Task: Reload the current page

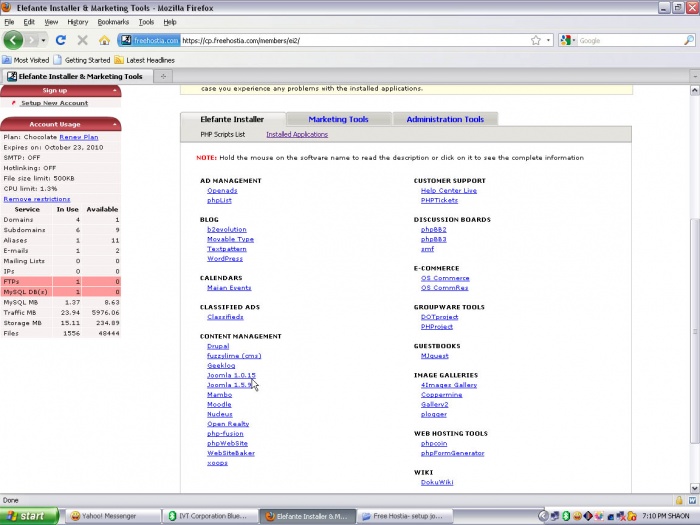Action: click(x=61, y=40)
